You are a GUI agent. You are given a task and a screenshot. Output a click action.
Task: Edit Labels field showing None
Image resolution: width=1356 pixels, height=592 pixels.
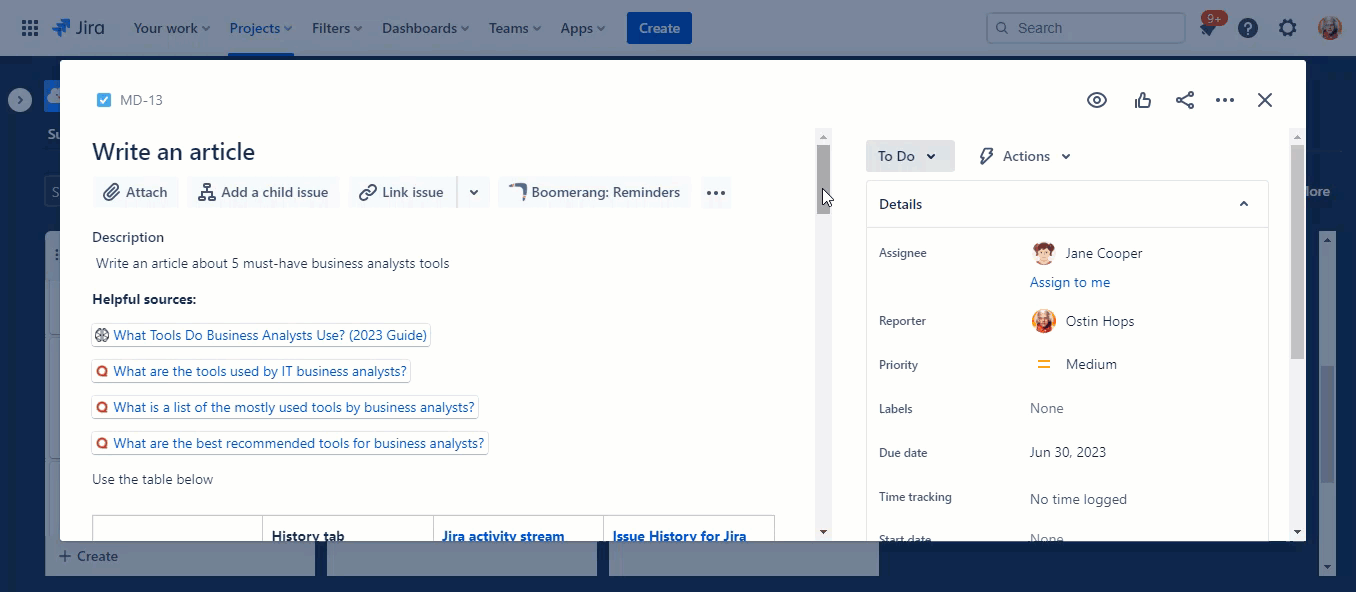tap(1046, 408)
